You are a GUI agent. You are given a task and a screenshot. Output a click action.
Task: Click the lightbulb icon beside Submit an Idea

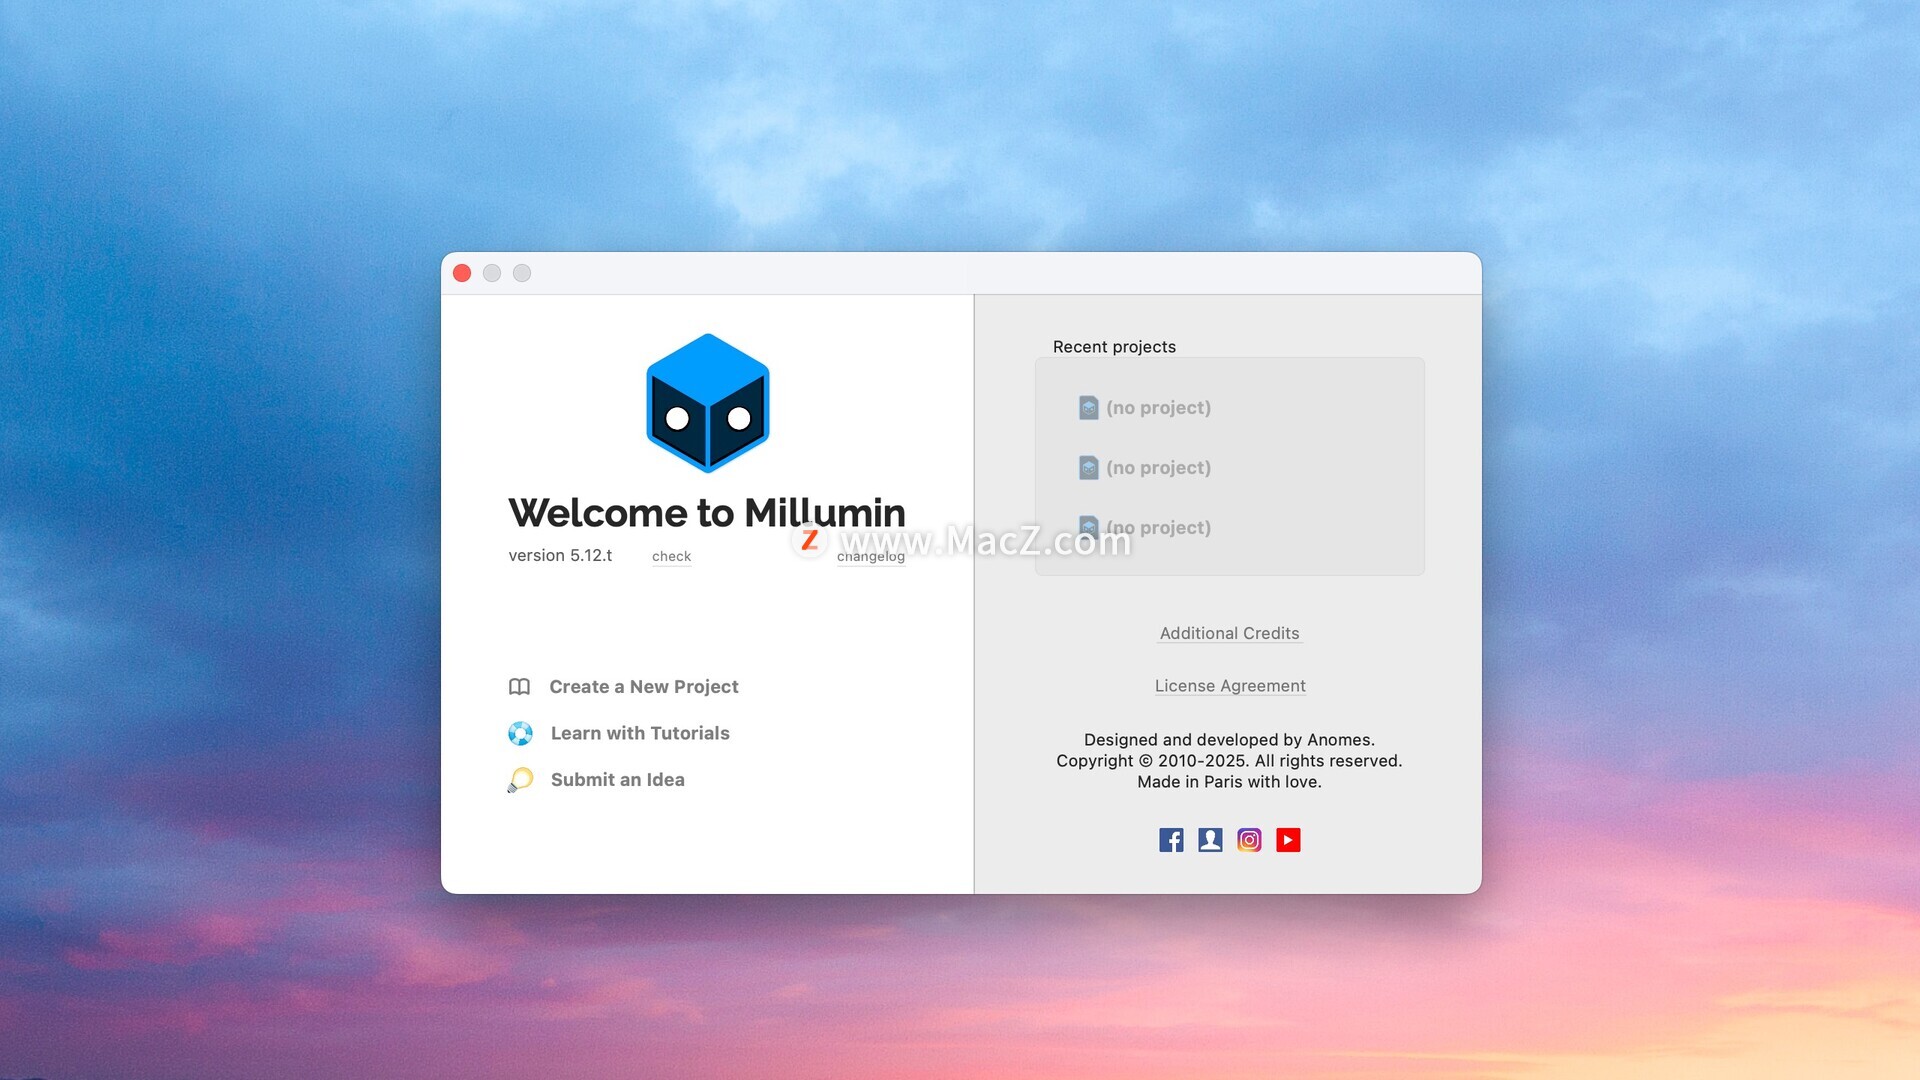click(x=520, y=780)
